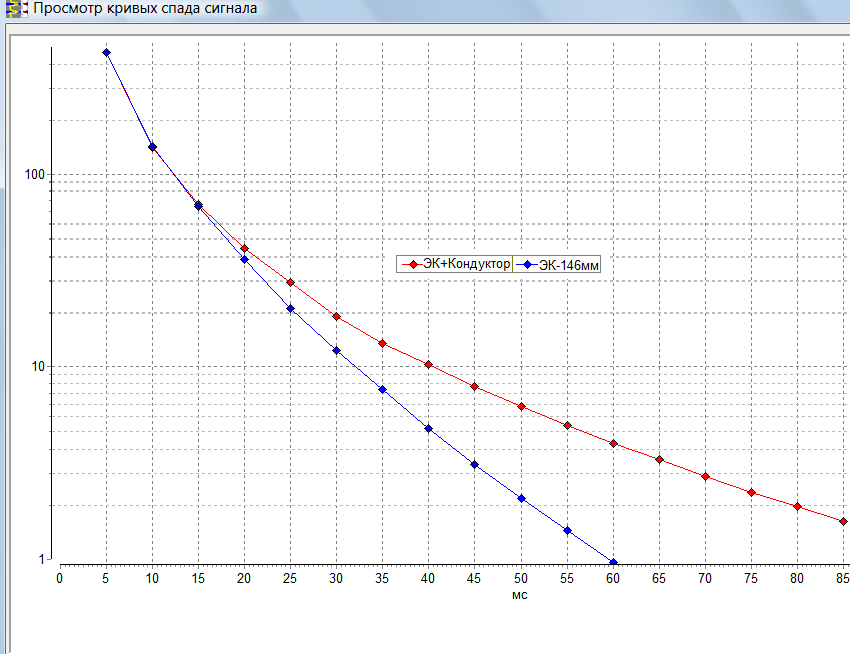Image resolution: width=850 pixels, height=654 pixels.
Task: Click the red data point at 75 мс
Action: tap(751, 492)
